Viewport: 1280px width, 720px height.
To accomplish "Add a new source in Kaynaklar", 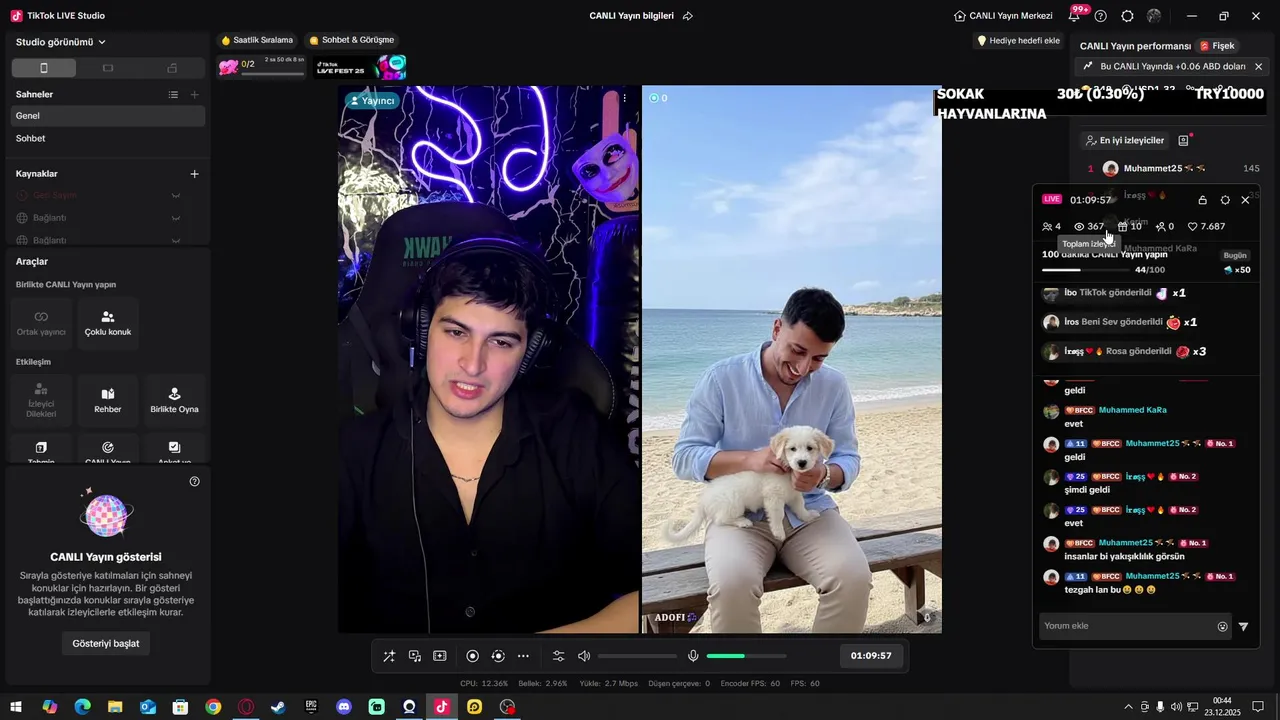I will 195,174.
